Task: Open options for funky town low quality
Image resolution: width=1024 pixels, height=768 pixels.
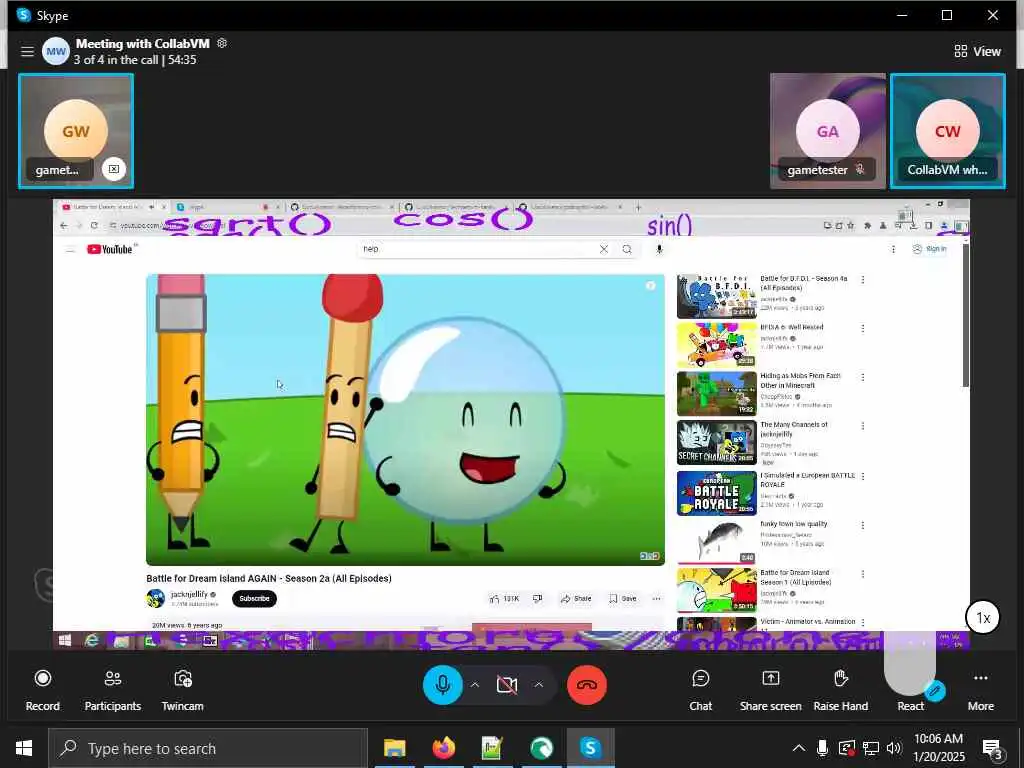Action: [863, 525]
